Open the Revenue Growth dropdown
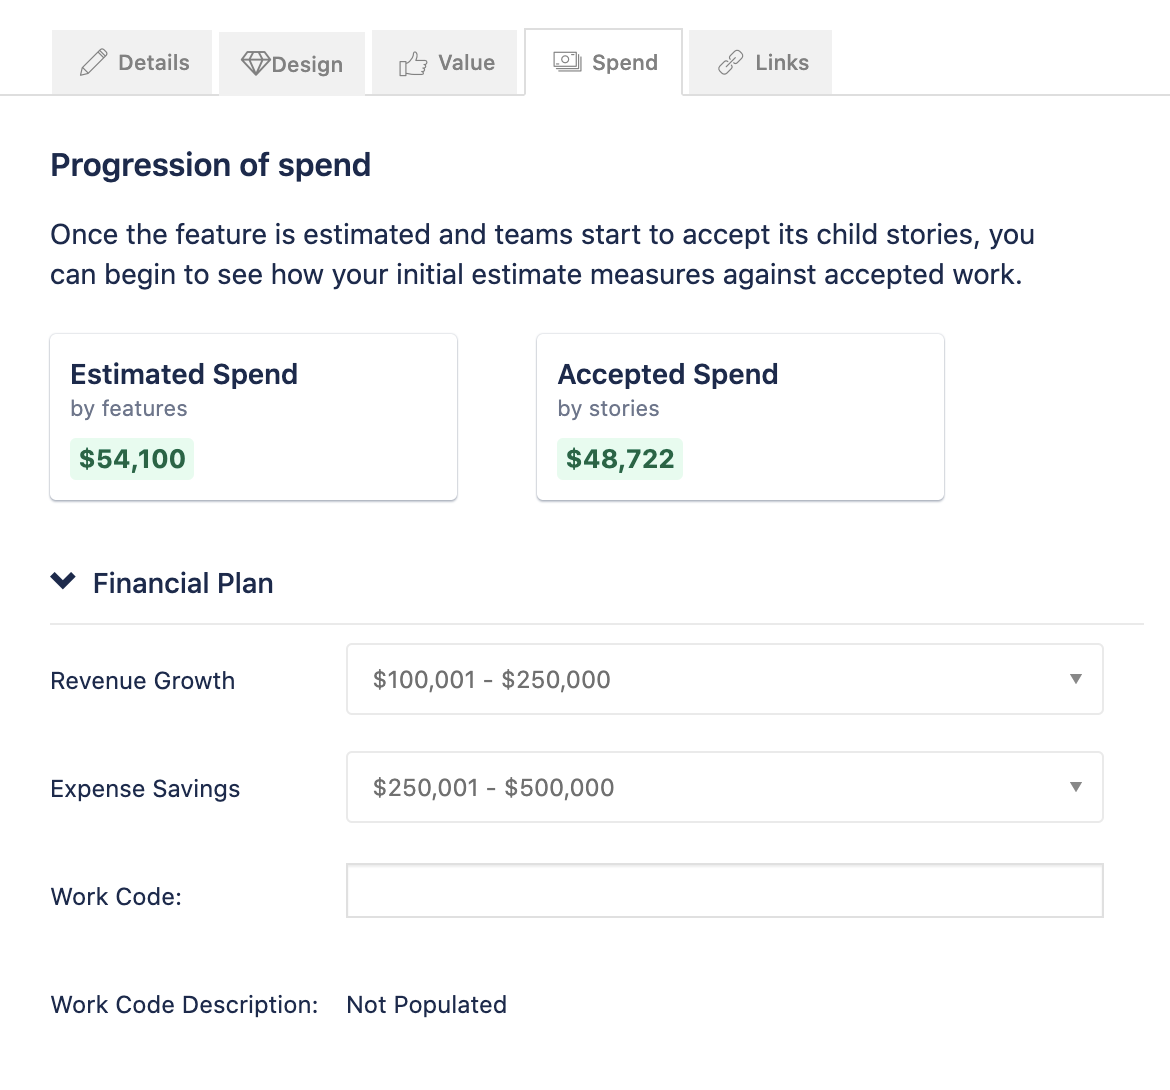The width and height of the screenshot is (1170, 1090). (x=725, y=679)
